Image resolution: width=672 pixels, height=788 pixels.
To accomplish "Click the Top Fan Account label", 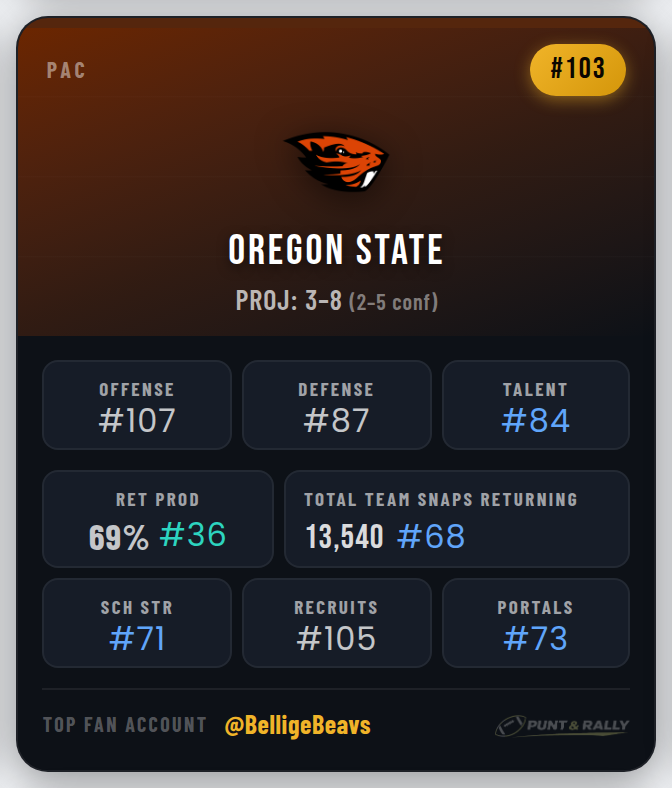I will coord(125,725).
